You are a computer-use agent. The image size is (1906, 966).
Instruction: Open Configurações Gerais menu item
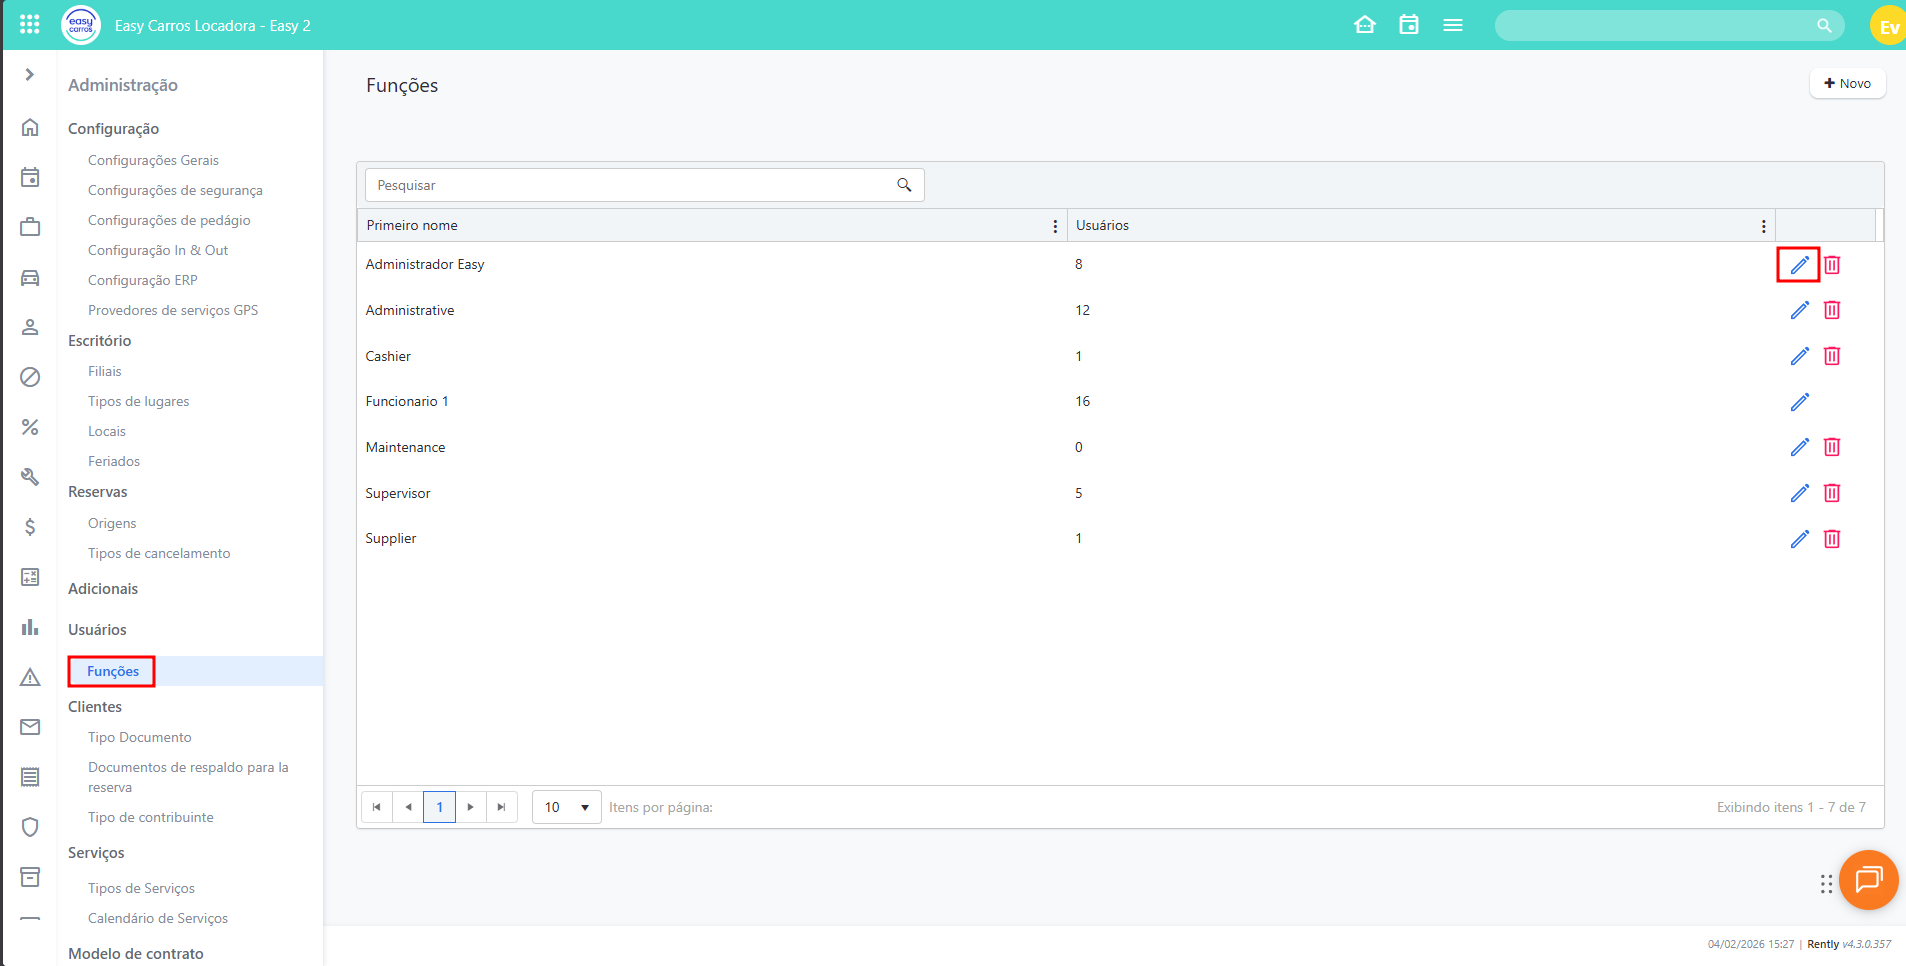[153, 160]
